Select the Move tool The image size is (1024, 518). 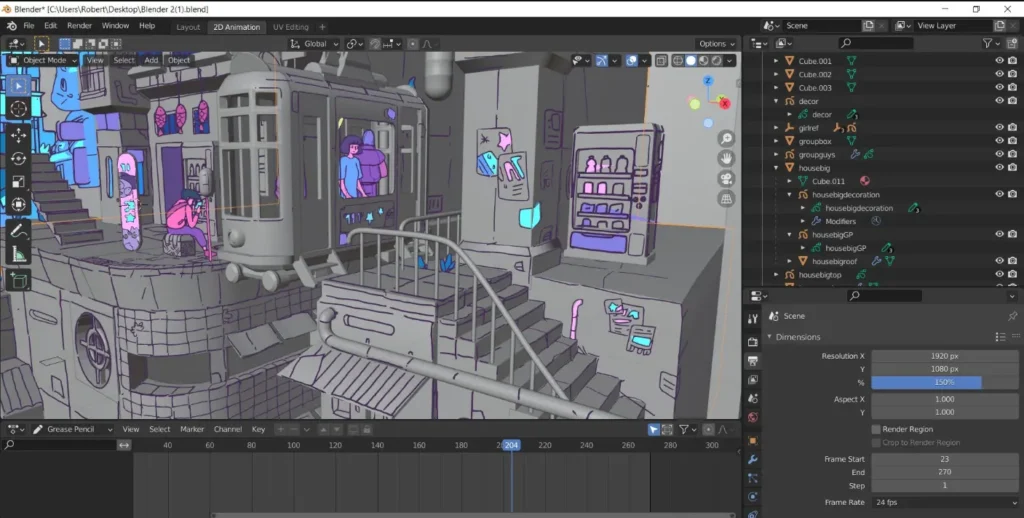click(x=18, y=135)
